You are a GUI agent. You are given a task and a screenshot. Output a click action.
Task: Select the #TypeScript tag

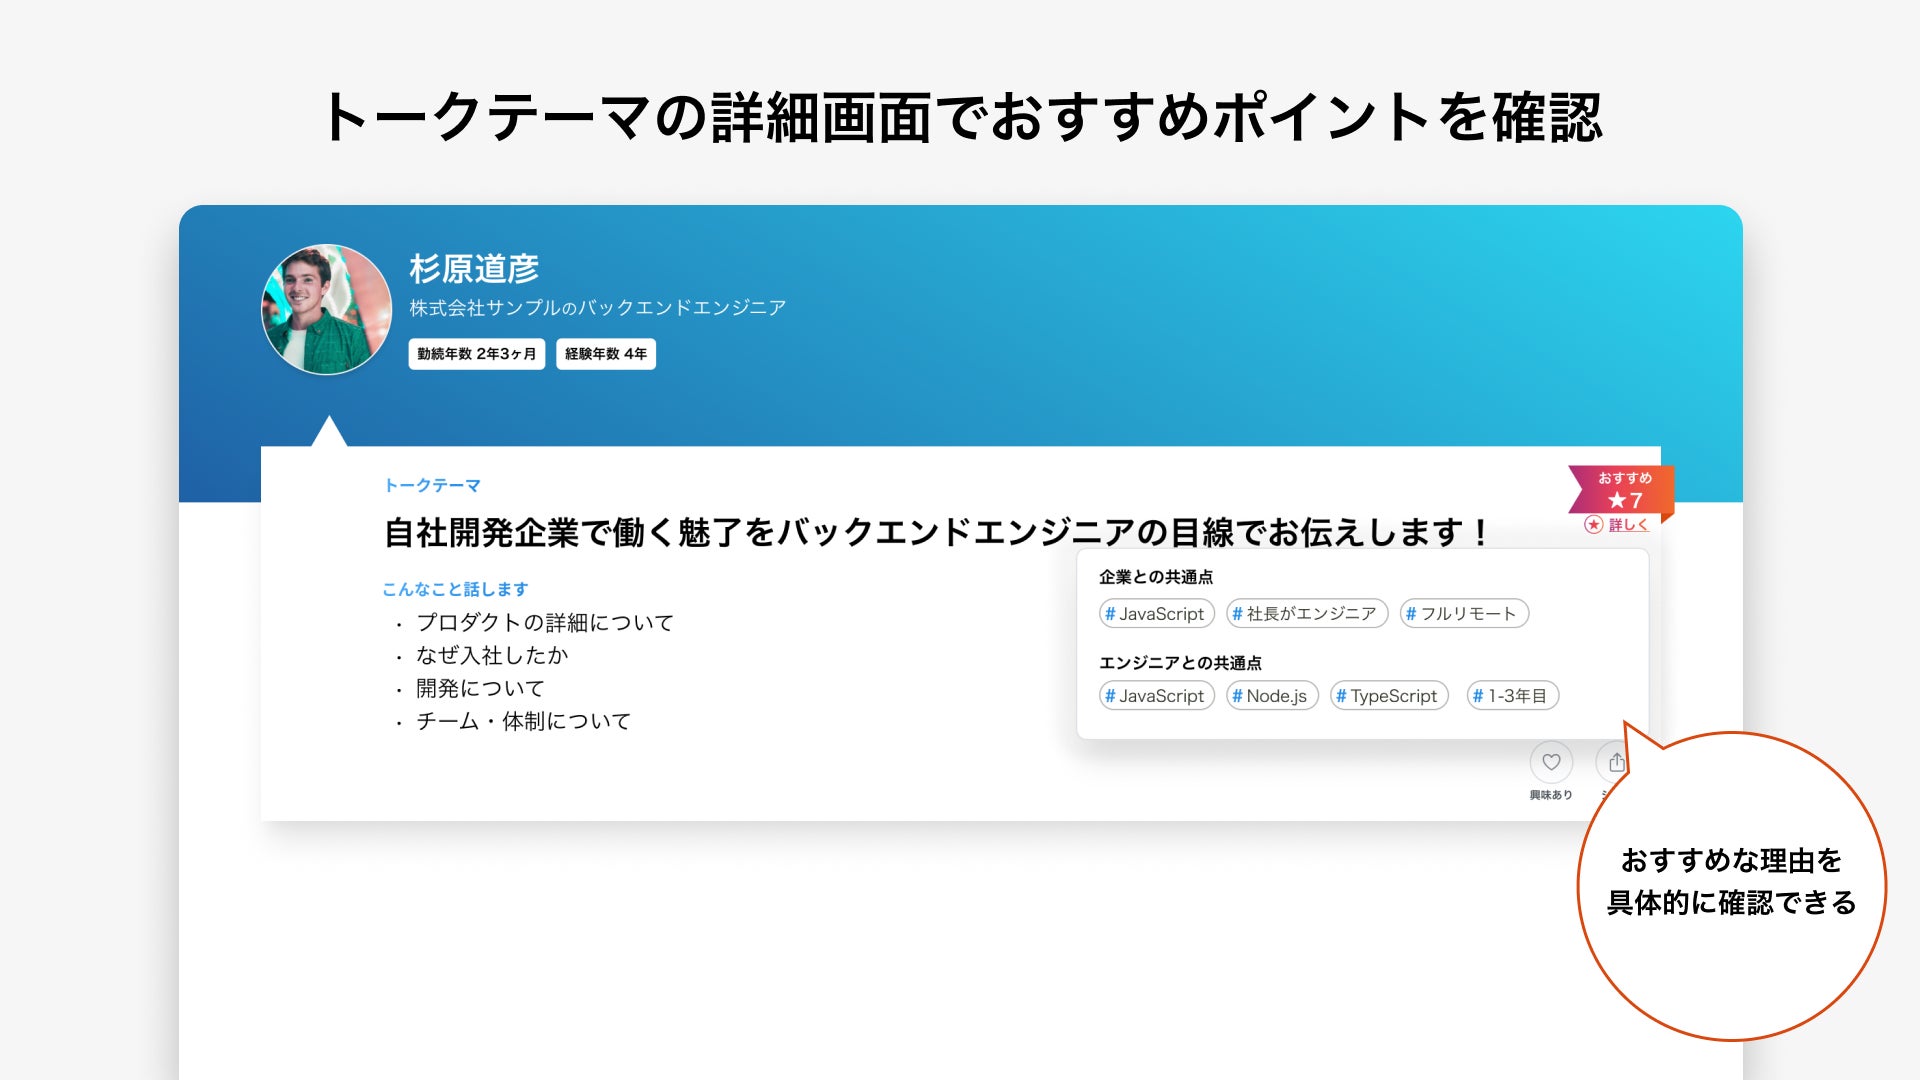click(1388, 696)
